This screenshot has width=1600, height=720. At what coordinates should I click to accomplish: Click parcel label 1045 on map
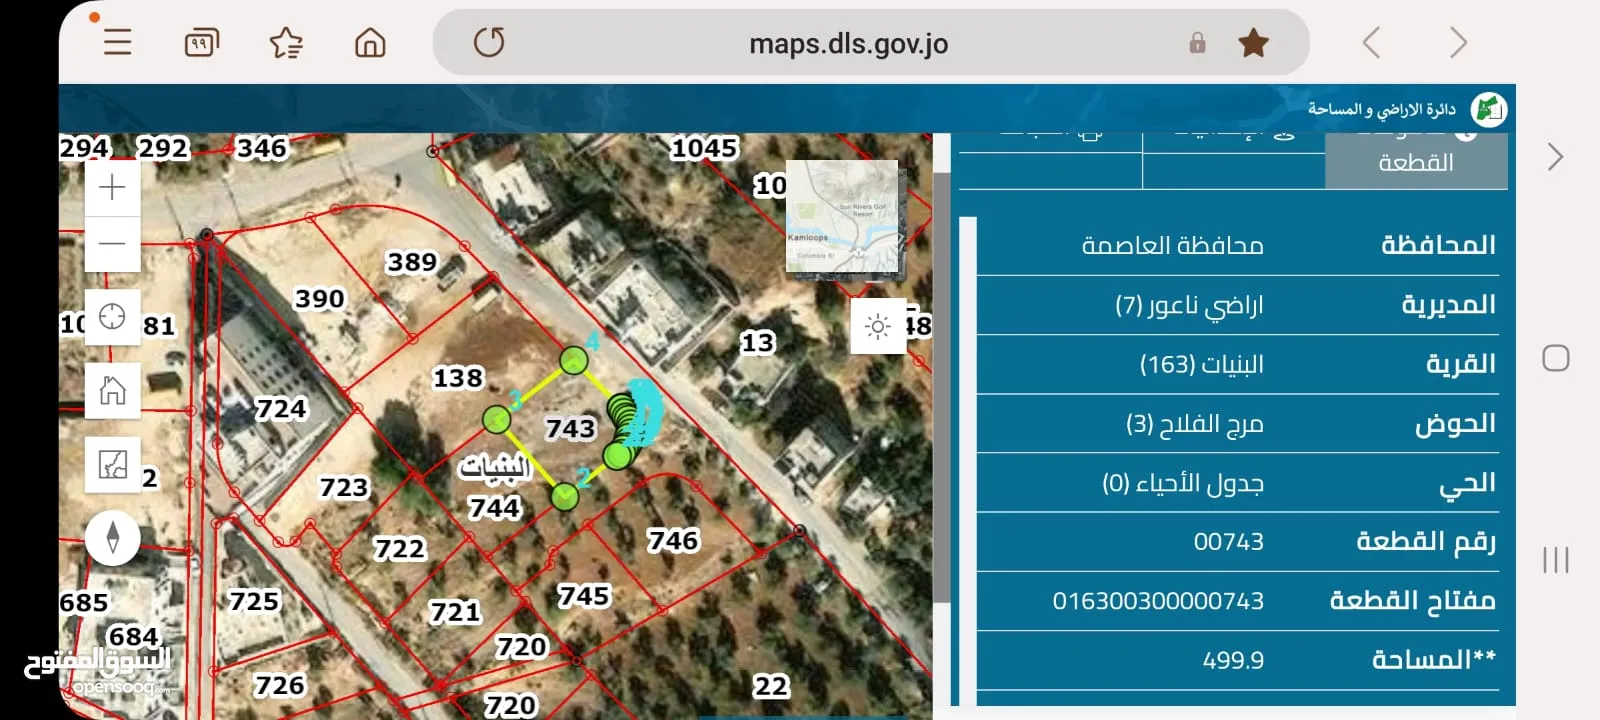[x=704, y=148]
